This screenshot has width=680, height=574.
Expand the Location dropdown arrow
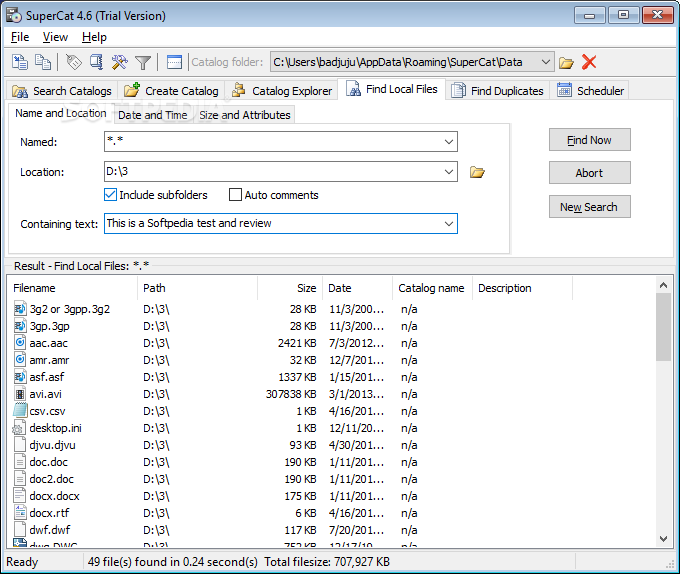tap(449, 172)
